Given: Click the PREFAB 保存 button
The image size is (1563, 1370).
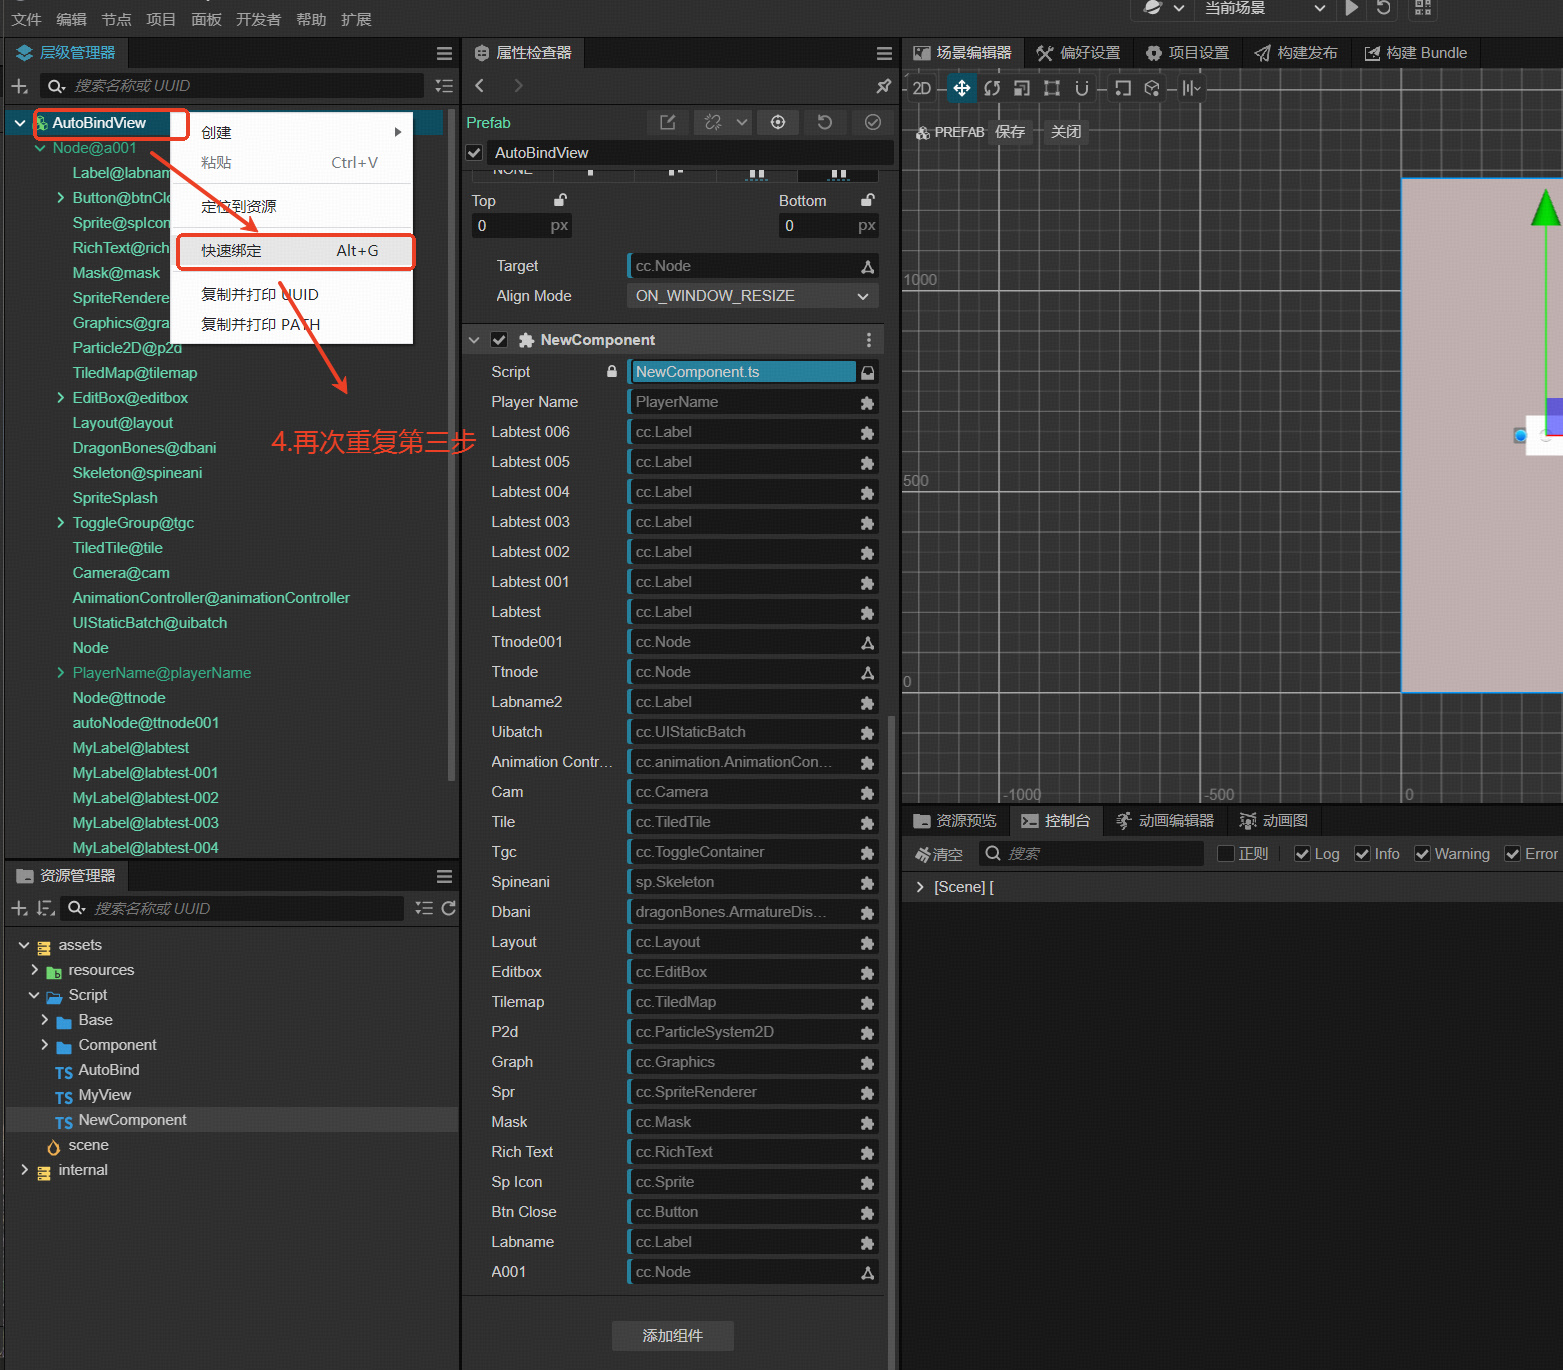Looking at the screenshot, I should (1010, 132).
